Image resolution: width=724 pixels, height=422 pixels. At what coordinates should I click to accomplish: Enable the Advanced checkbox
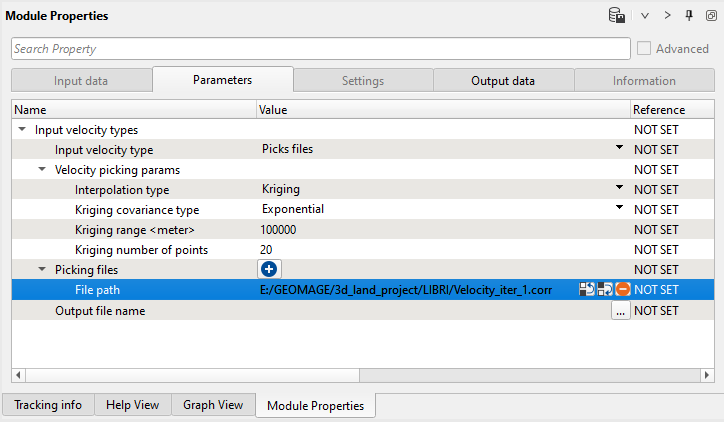pos(645,48)
